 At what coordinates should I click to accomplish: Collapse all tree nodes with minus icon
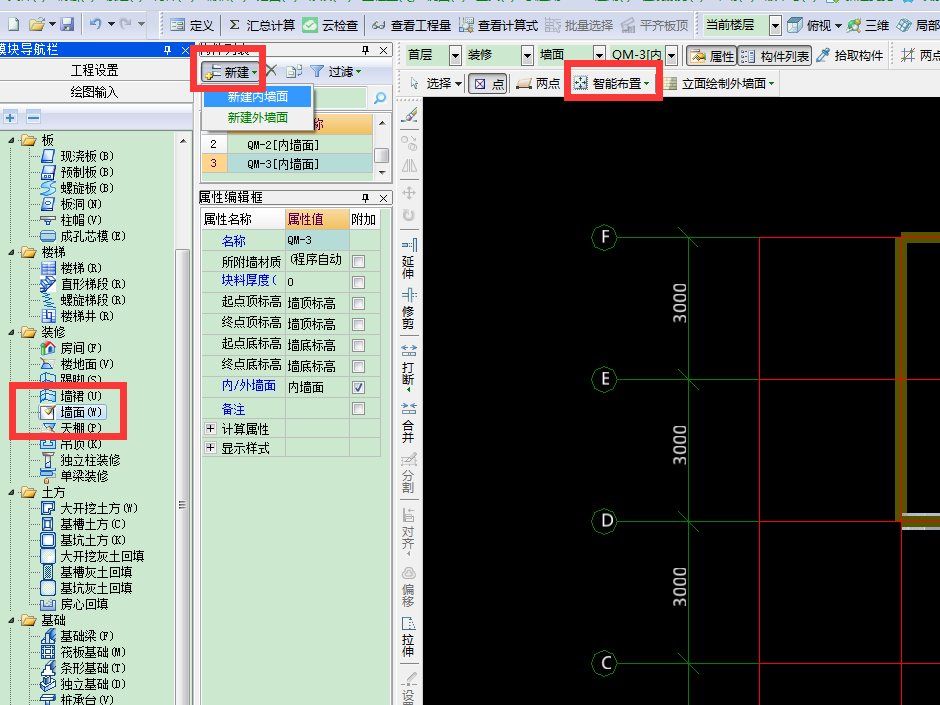(x=34, y=117)
